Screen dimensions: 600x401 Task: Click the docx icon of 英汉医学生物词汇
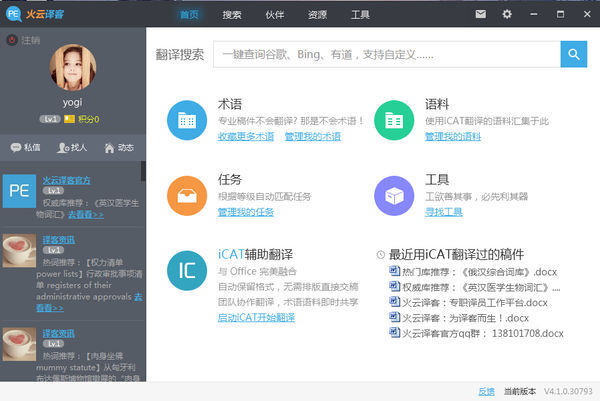tap(395, 286)
